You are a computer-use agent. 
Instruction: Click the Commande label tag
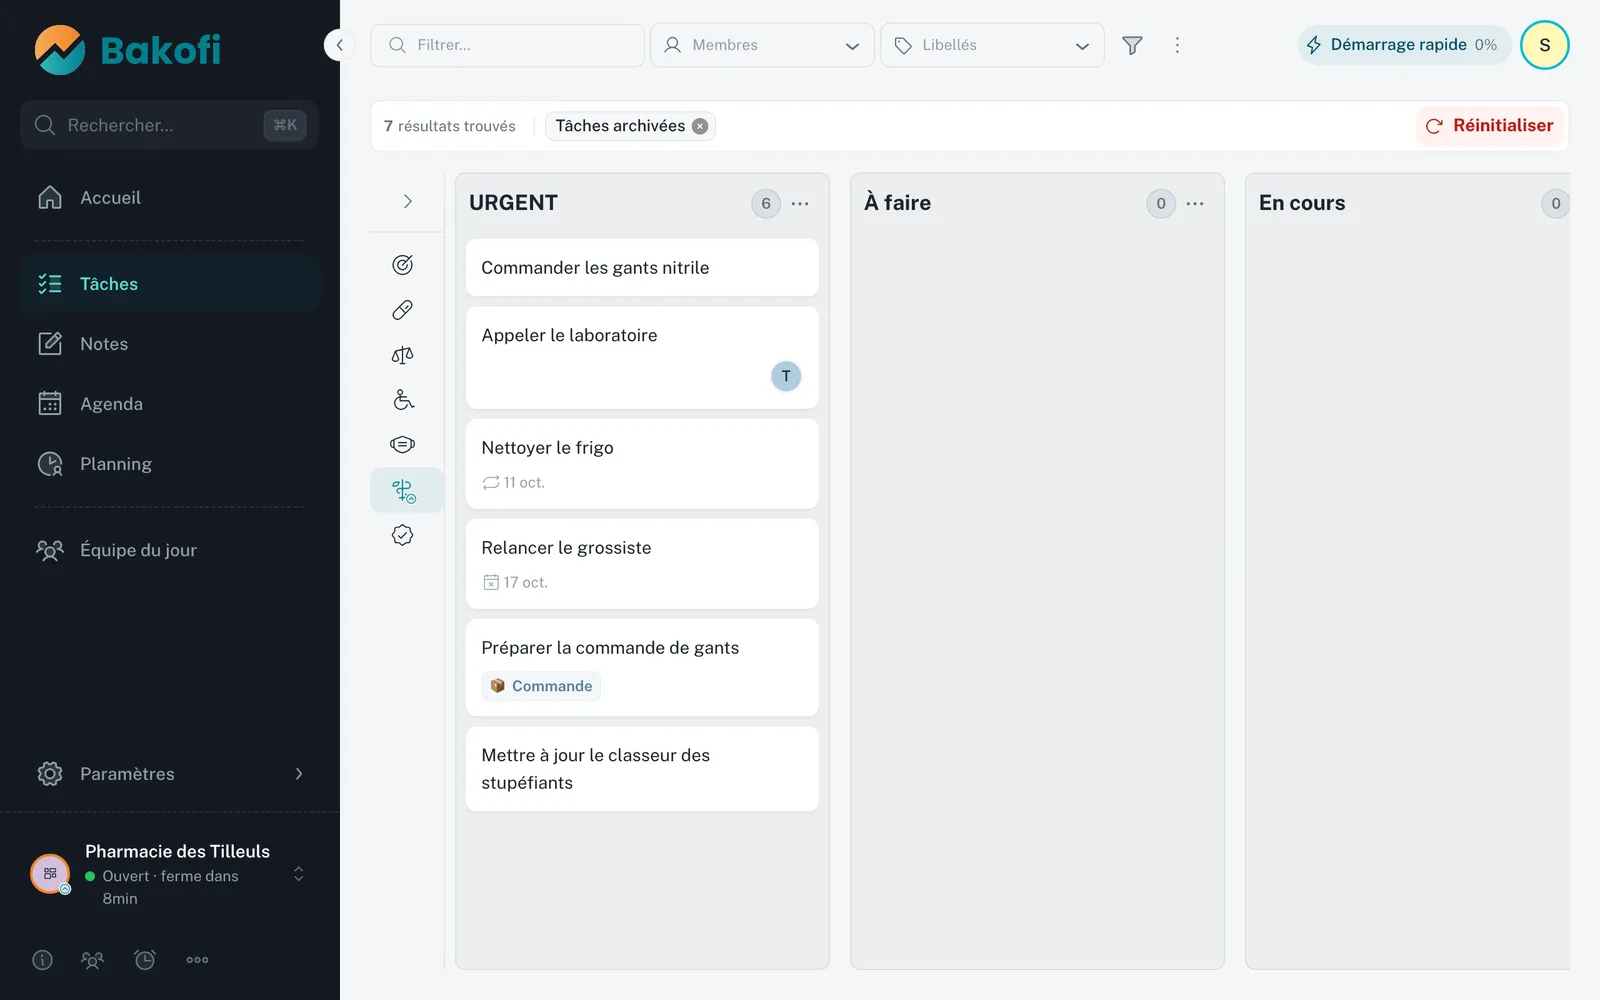(x=541, y=686)
